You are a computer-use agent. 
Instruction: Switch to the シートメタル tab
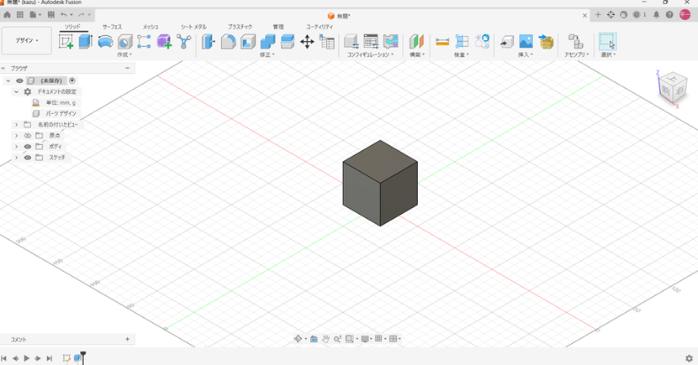click(193, 27)
